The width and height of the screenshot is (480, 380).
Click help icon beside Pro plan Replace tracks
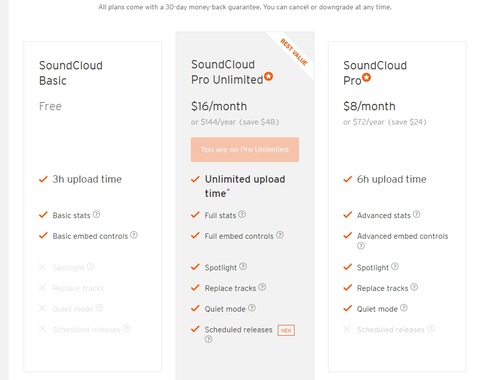(414, 287)
